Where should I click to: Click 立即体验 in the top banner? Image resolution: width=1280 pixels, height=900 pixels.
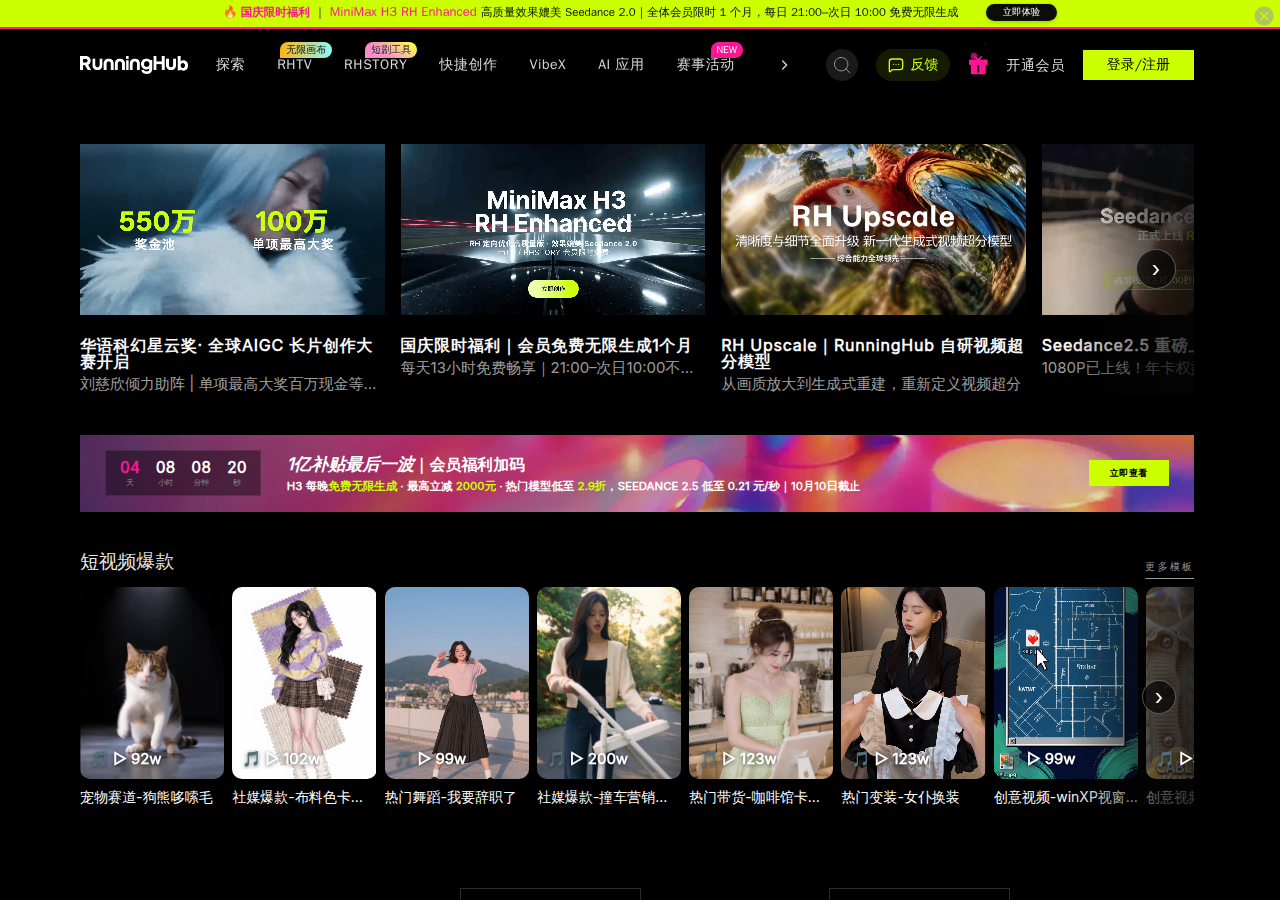point(1021,12)
